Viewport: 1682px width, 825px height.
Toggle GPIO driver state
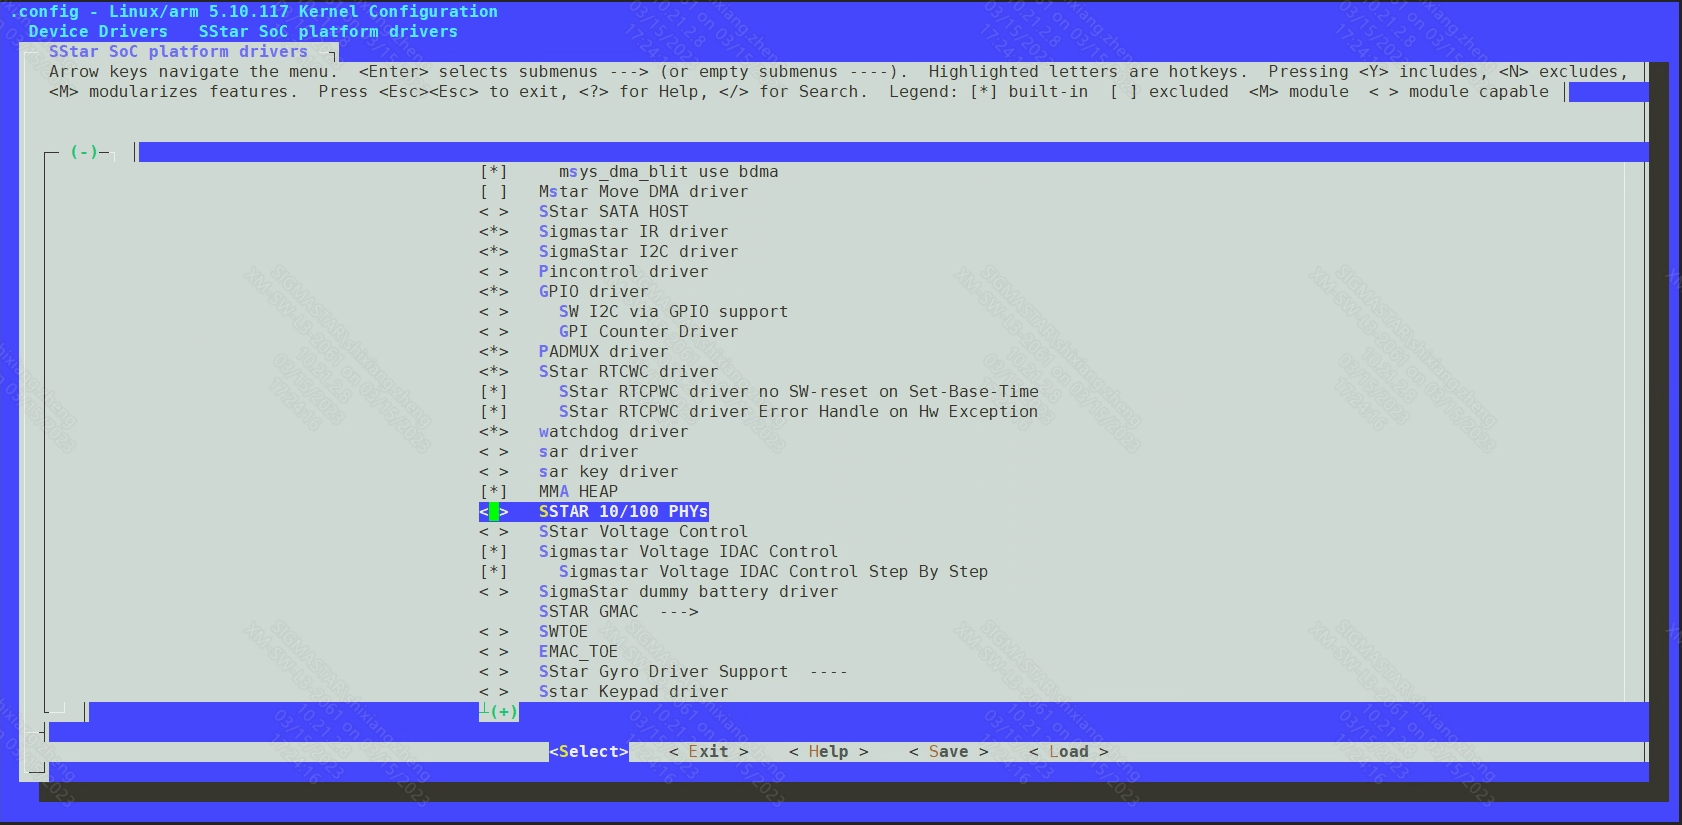click(x=494, y=292)
